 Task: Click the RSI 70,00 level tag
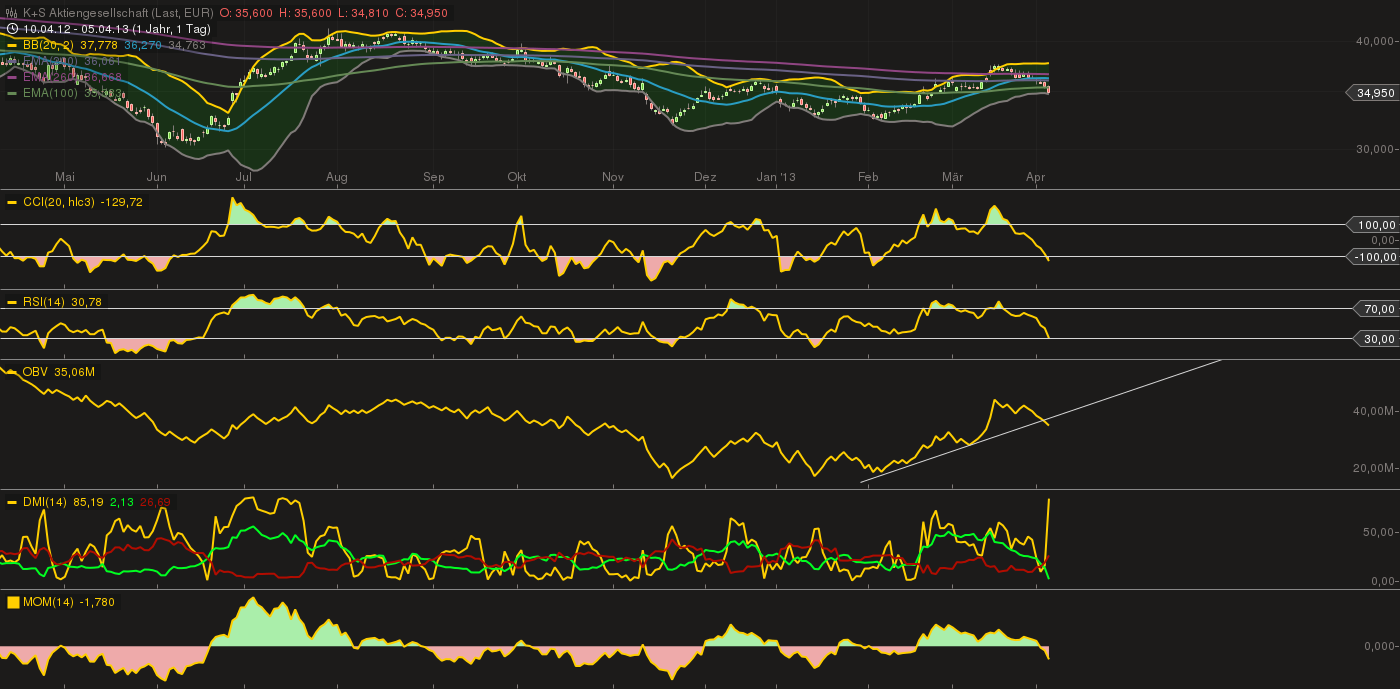[1375, 309]
